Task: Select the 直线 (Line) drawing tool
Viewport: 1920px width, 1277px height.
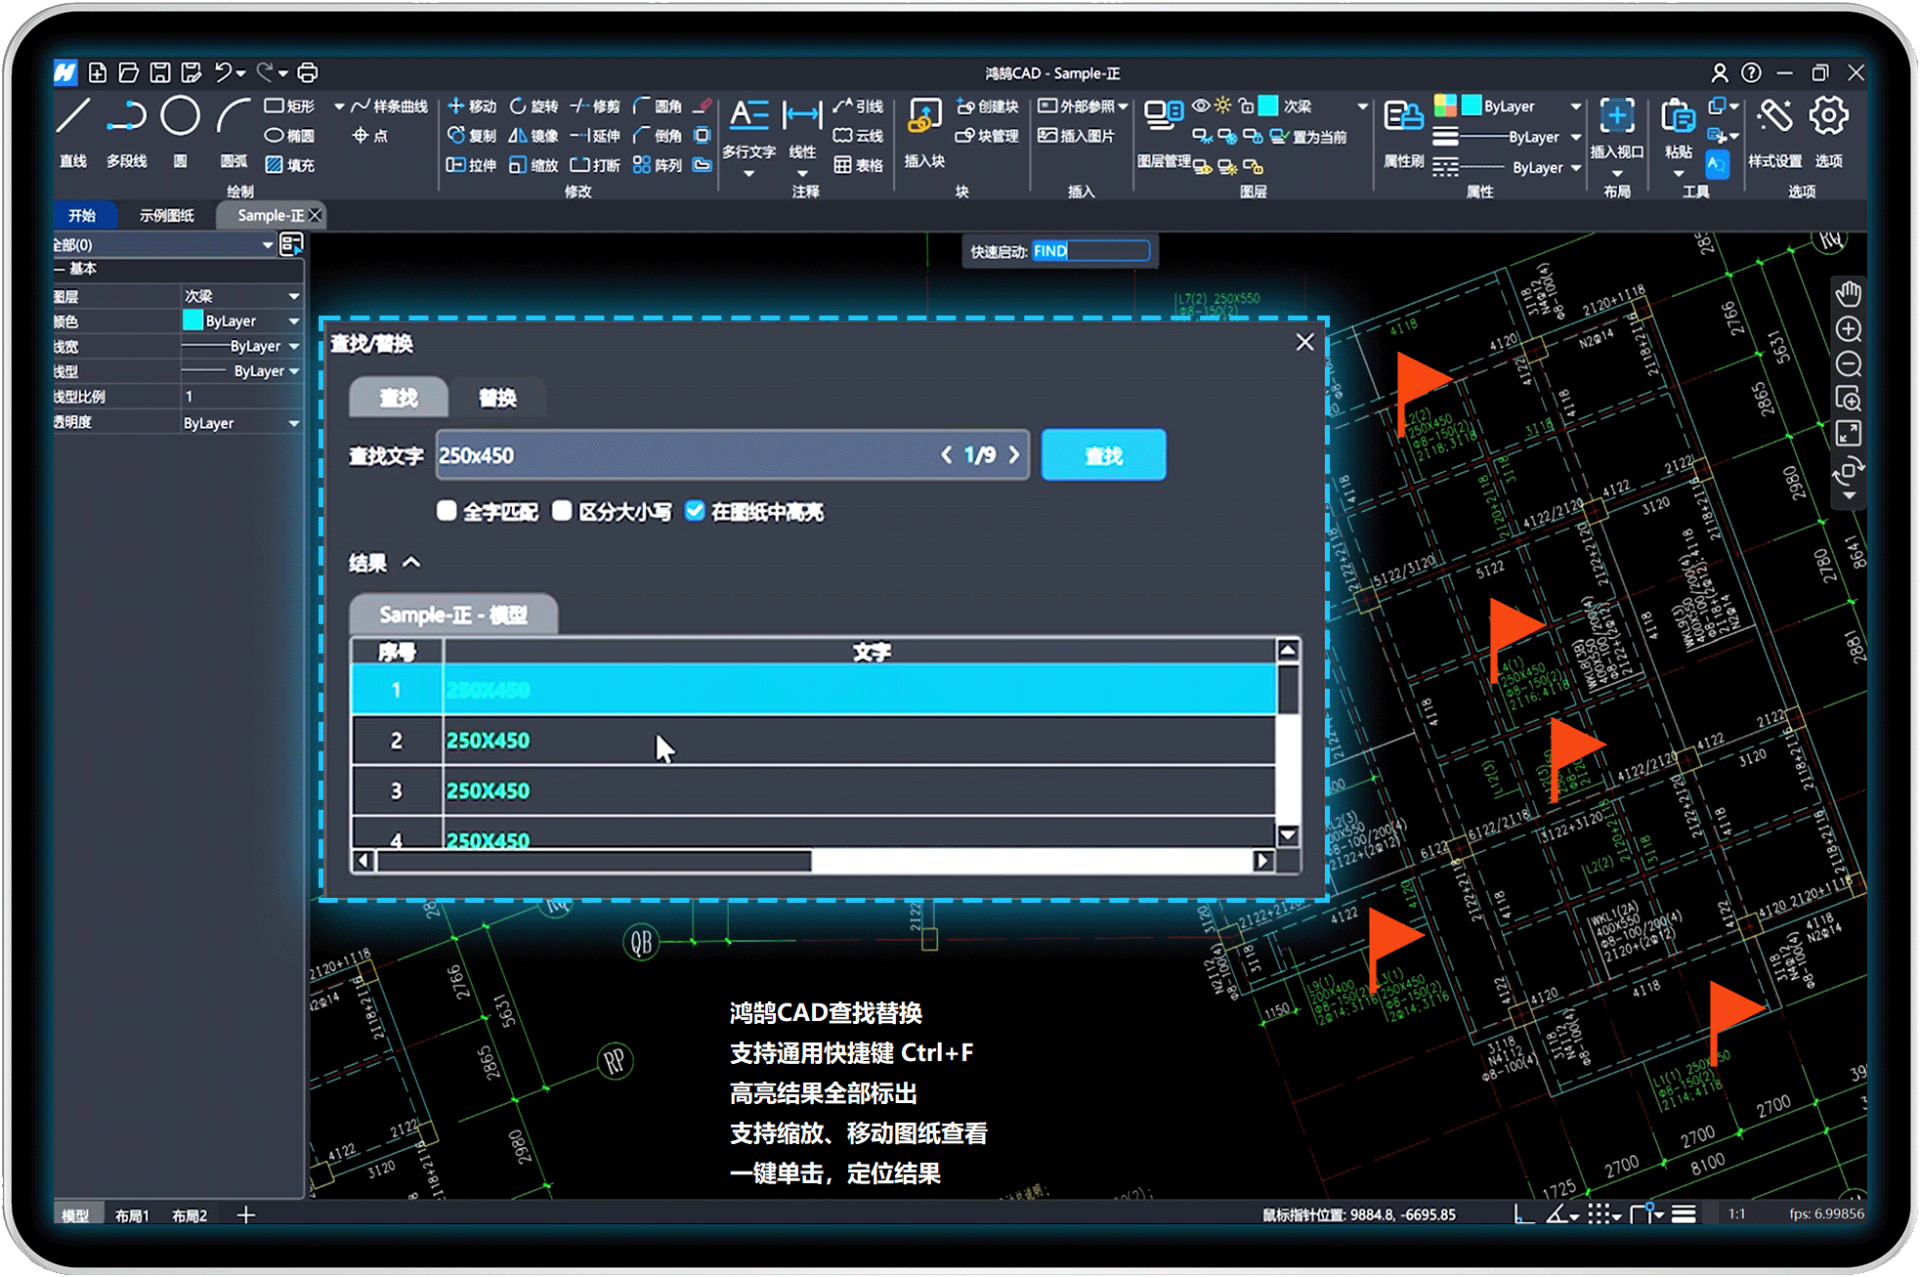Action: coord(73,131)
